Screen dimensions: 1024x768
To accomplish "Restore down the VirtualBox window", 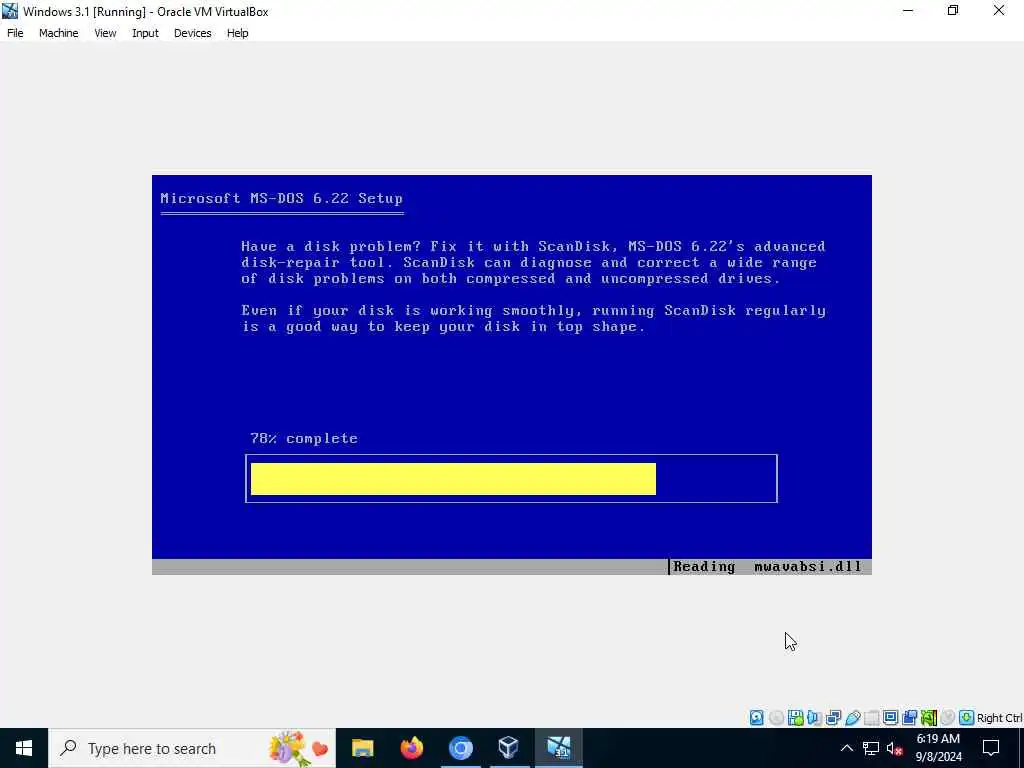I will pos(953,11).
